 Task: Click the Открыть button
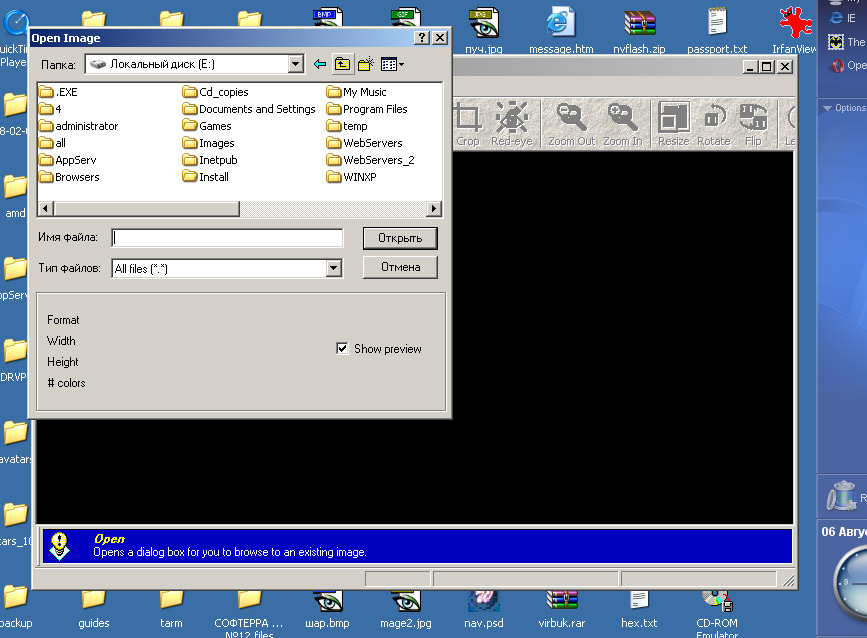400,238
